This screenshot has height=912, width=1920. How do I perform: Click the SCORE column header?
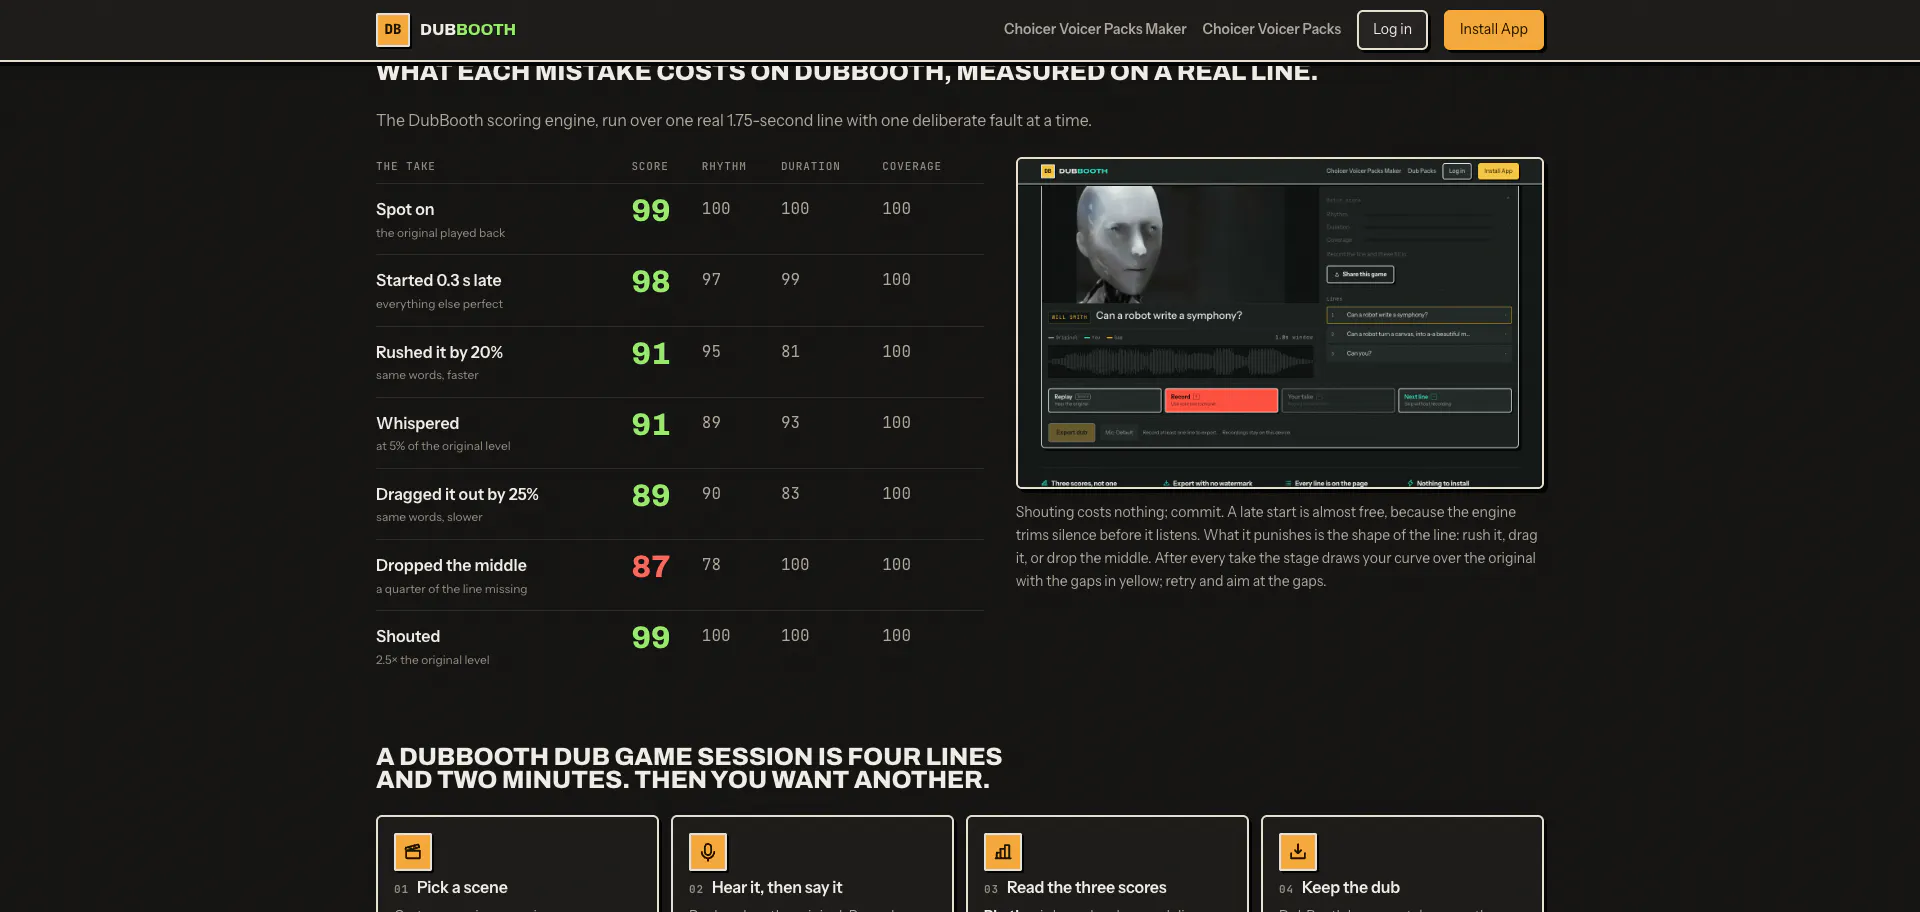(x=650, y=166)
